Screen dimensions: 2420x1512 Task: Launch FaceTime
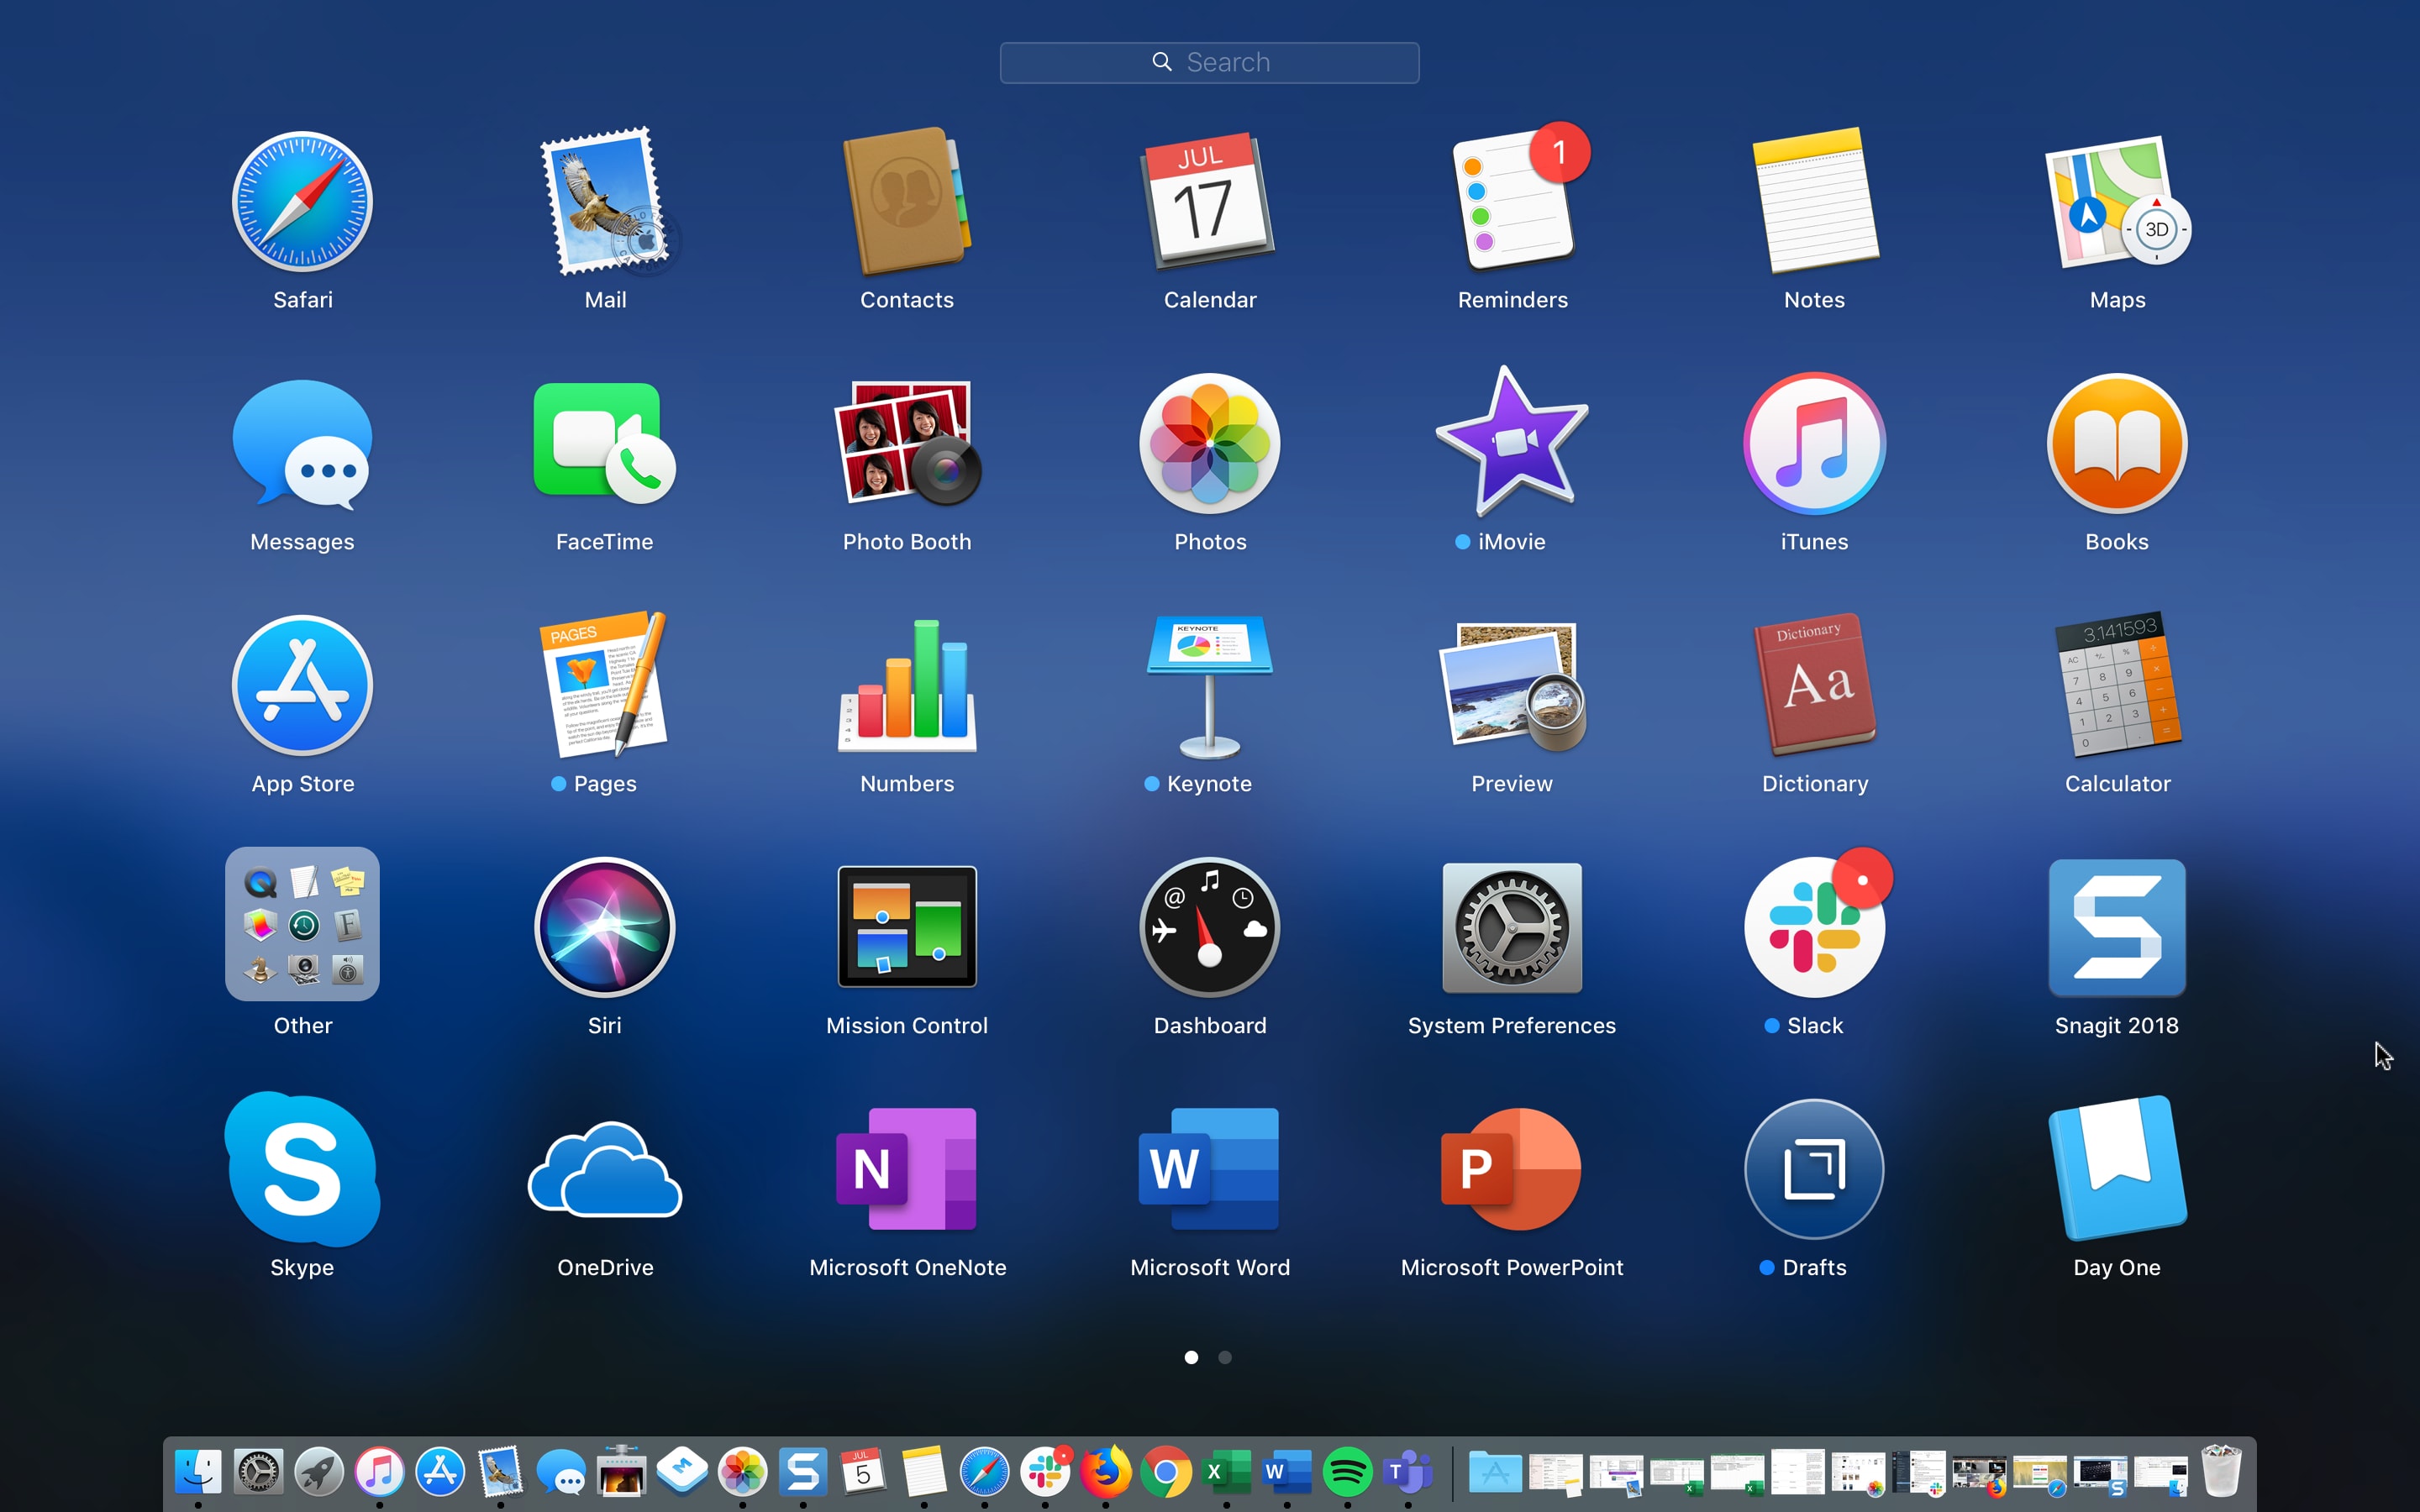click(604, 445)
